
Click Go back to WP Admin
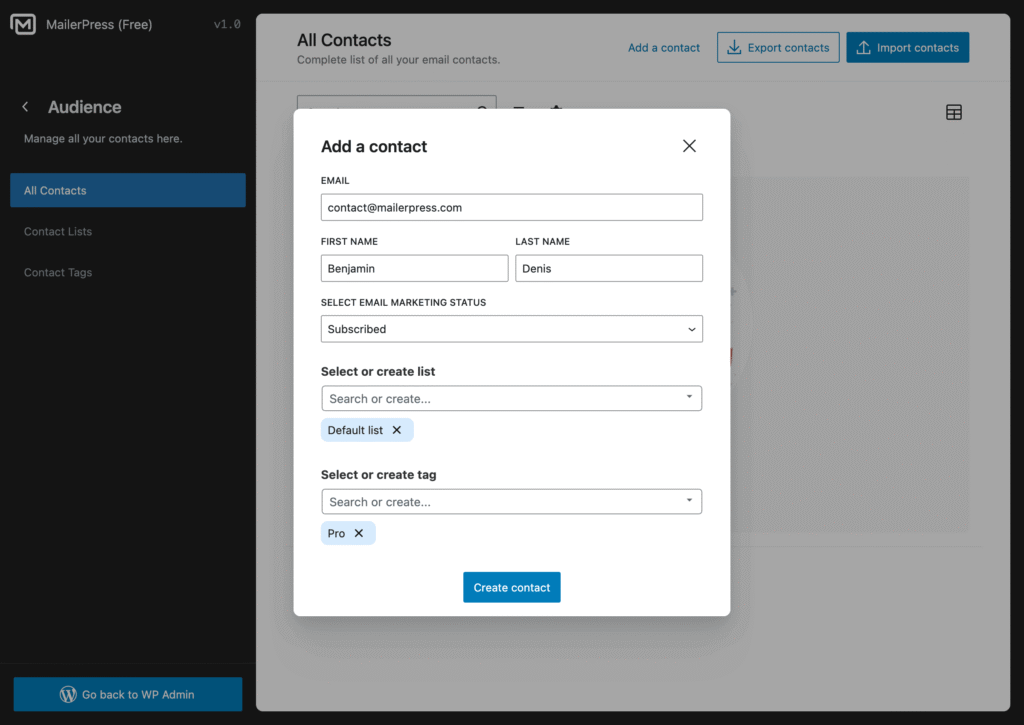(127, 694)
